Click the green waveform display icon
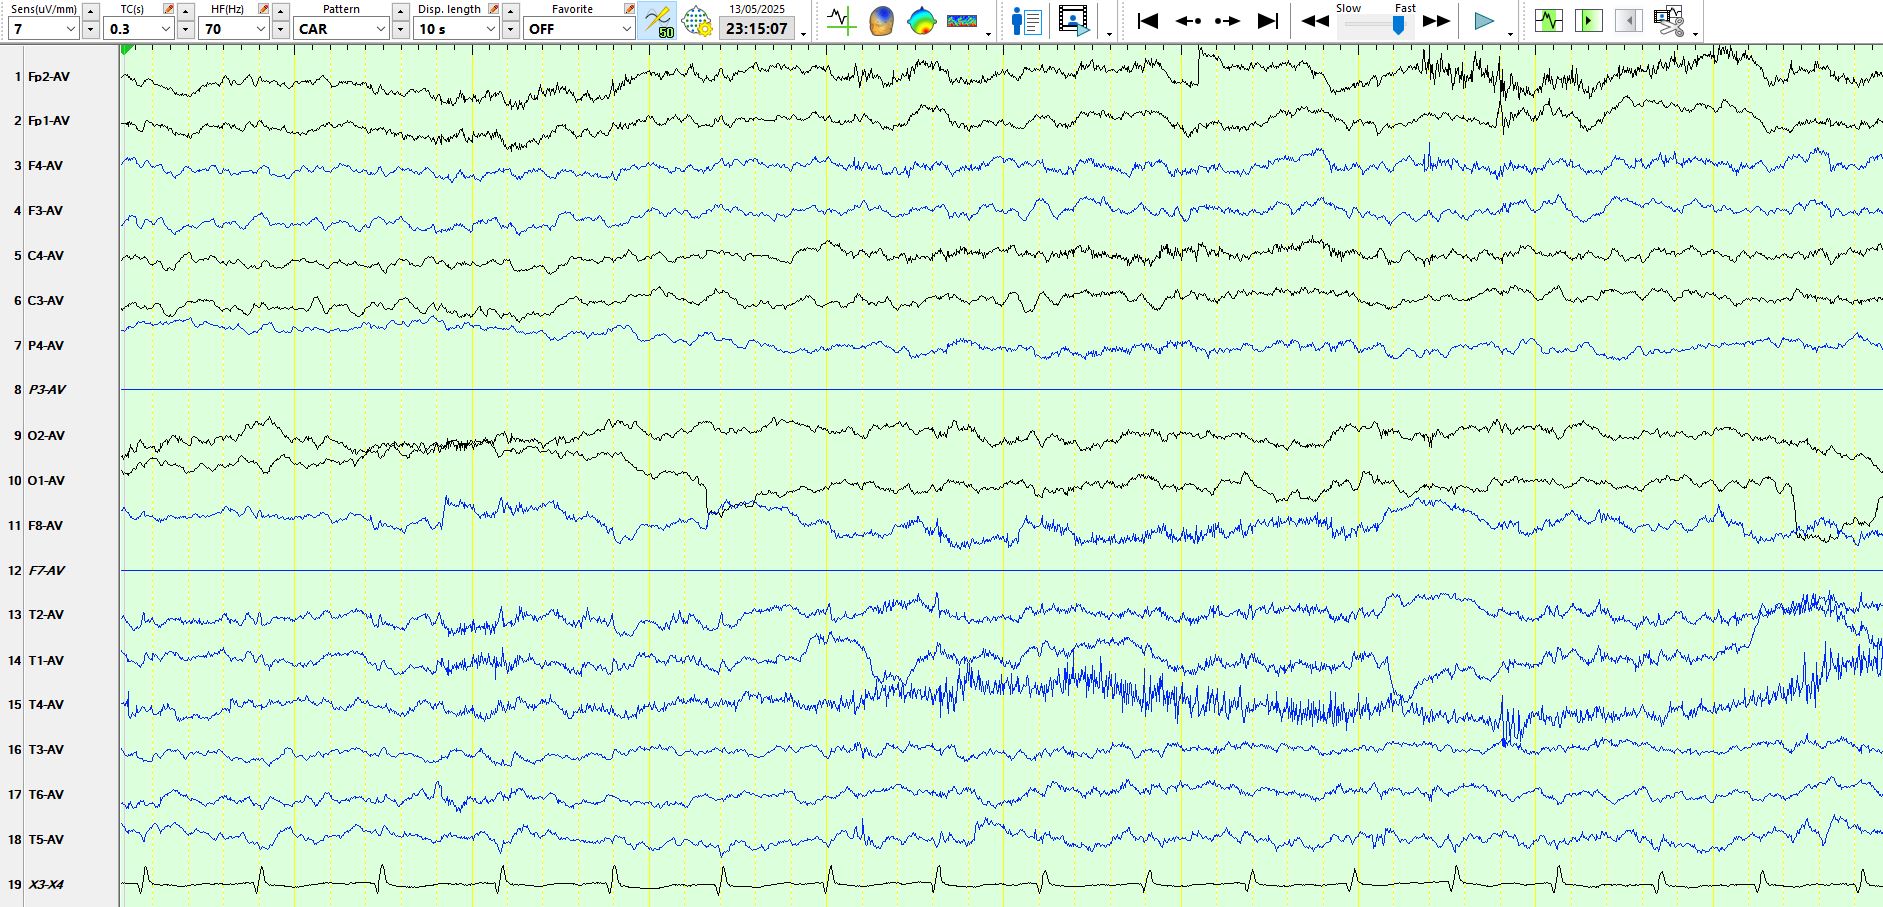Screen dimensions: 1883x907 click(x=1549, y=20)
